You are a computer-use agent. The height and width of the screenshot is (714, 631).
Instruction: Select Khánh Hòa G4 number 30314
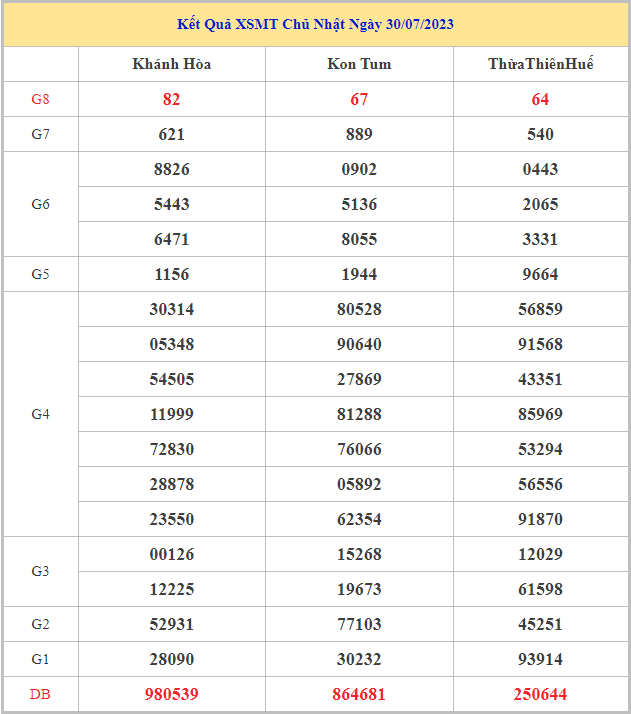pos(172,309)
